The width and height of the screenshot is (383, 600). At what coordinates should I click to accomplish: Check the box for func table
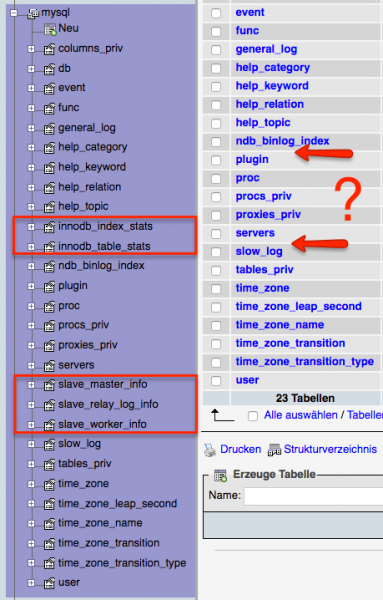[x=216, y=31]
